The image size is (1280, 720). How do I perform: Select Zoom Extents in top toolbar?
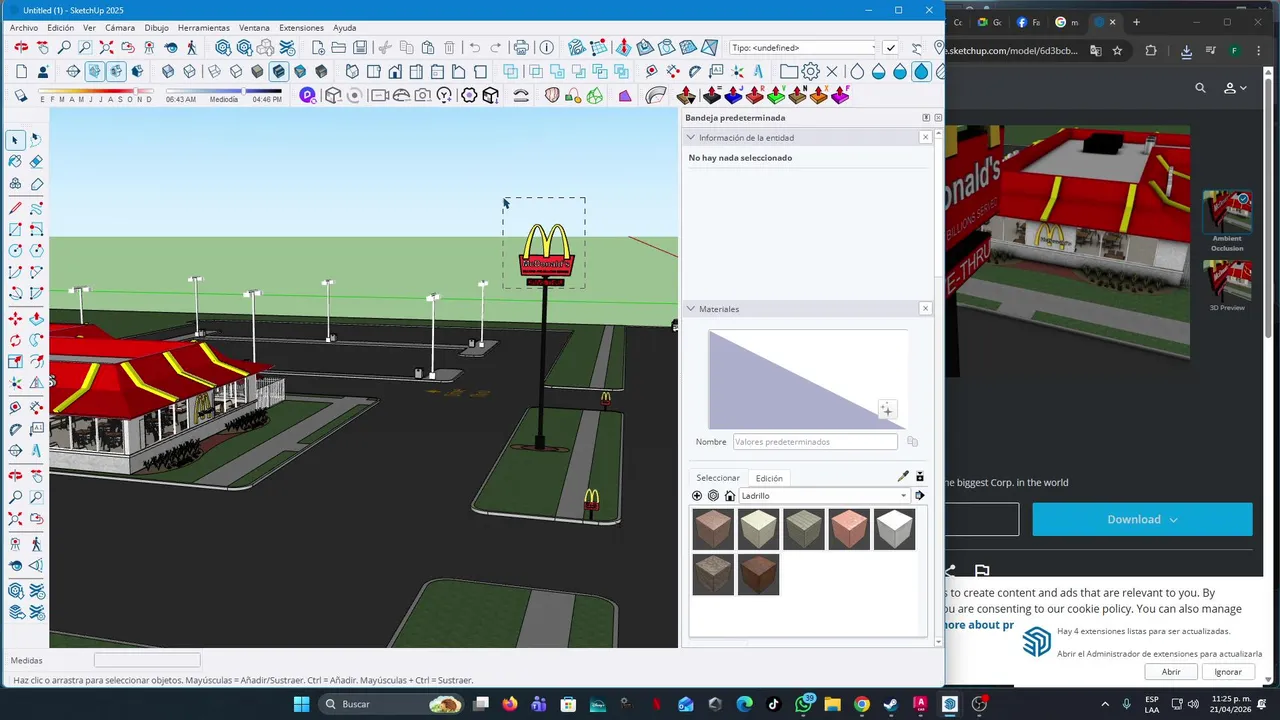(107, 47)
